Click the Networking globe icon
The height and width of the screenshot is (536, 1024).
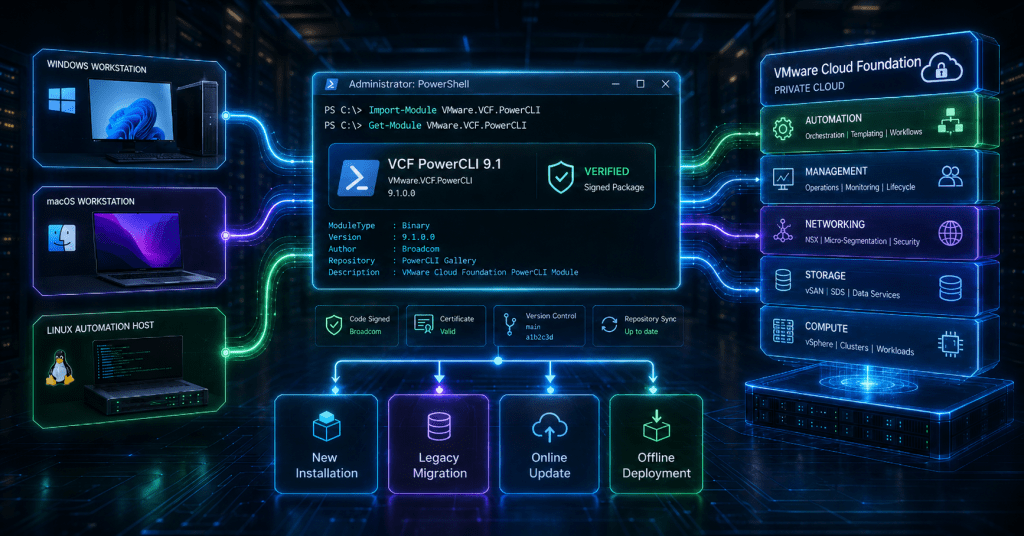pos(950,233)
